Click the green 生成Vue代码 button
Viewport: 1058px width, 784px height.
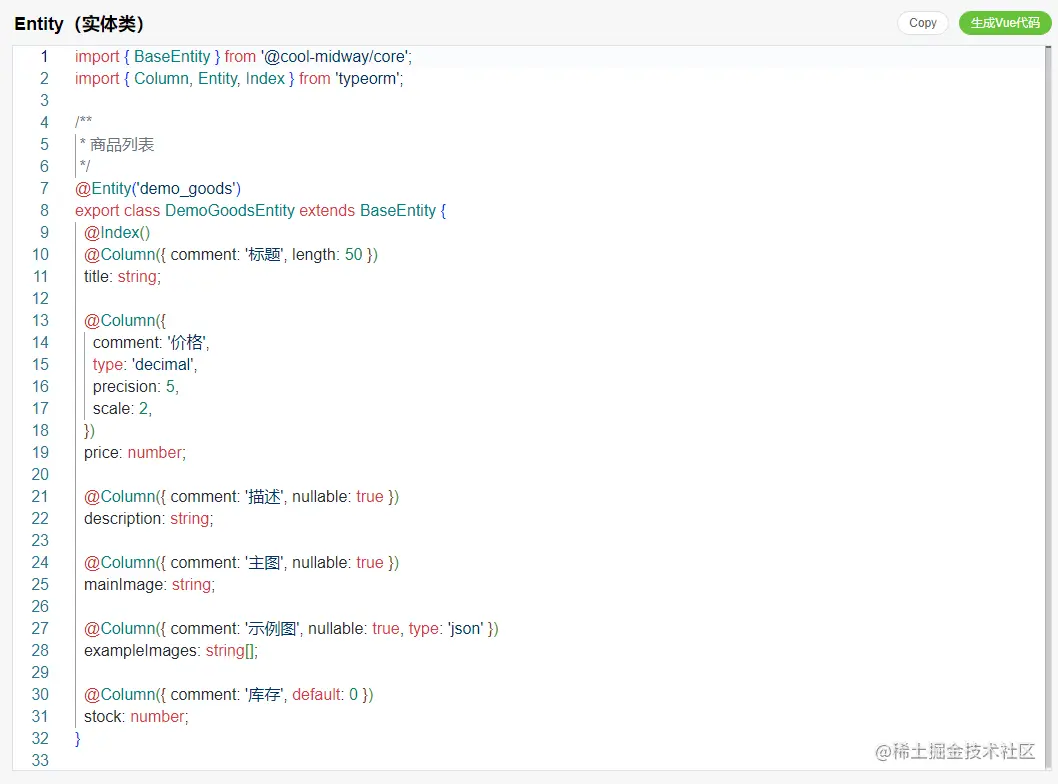pos(1005,23)
